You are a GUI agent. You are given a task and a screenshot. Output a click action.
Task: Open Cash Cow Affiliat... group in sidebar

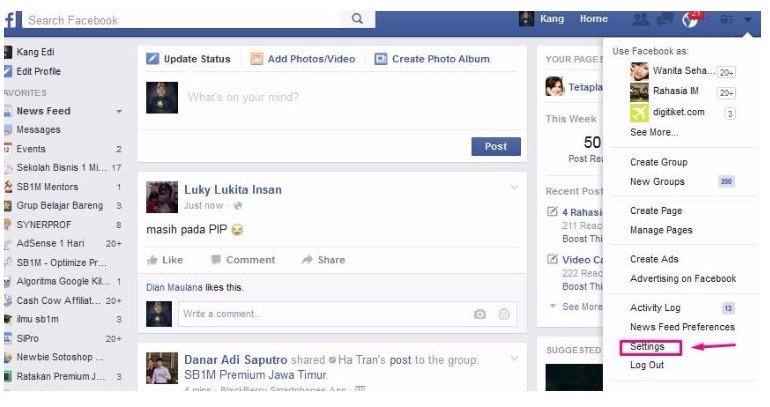pos(58,300)
